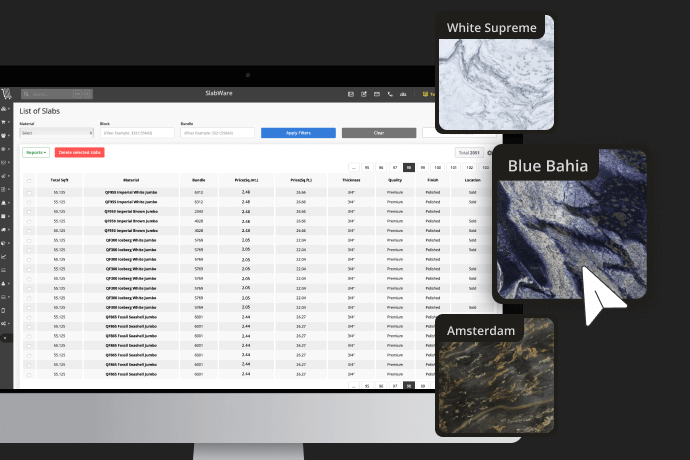Viewport: 690px width, 460px height.
Task: Open the bar chart statistics icon
Action: pos(402,94)
